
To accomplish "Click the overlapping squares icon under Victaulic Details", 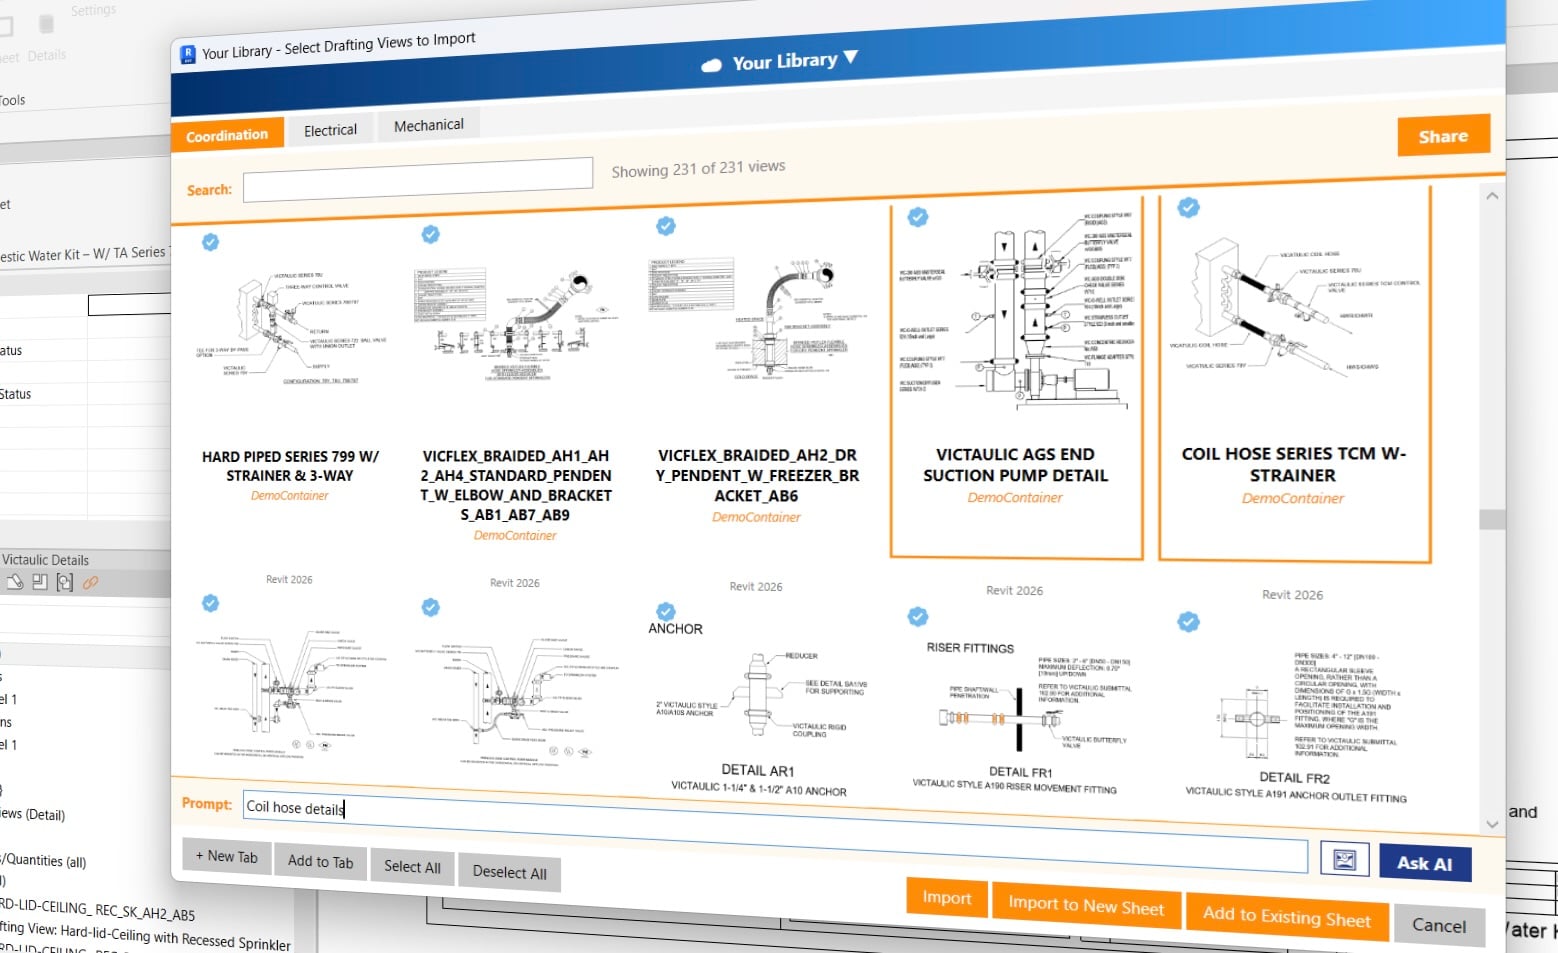I will 40,582.
